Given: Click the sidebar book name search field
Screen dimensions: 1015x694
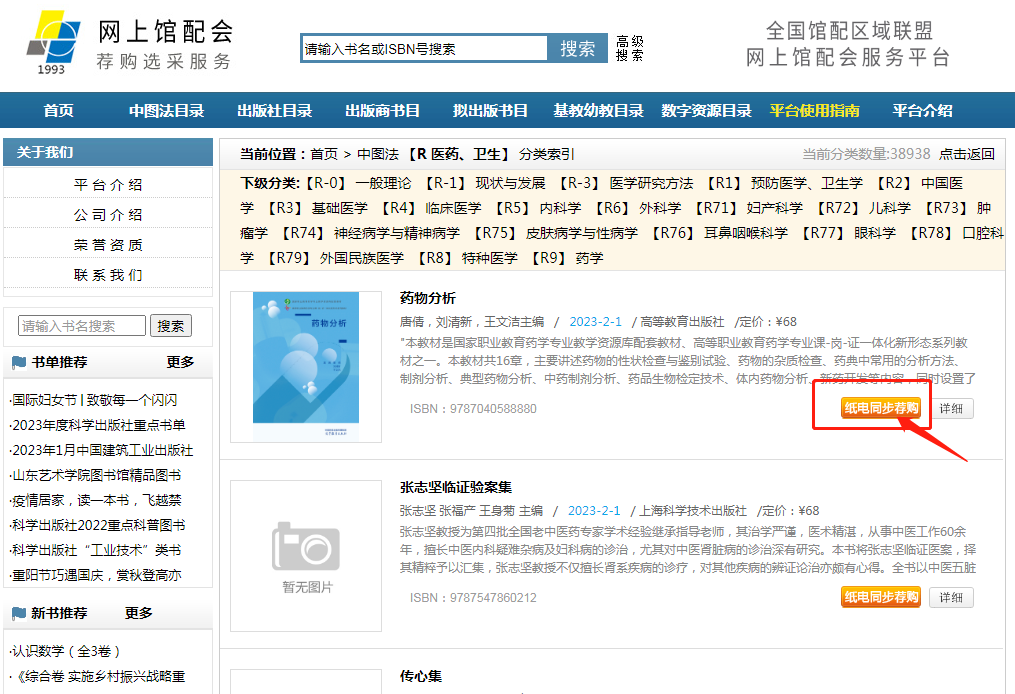Looking at the screenshot, I should click(x=82, y=326).
